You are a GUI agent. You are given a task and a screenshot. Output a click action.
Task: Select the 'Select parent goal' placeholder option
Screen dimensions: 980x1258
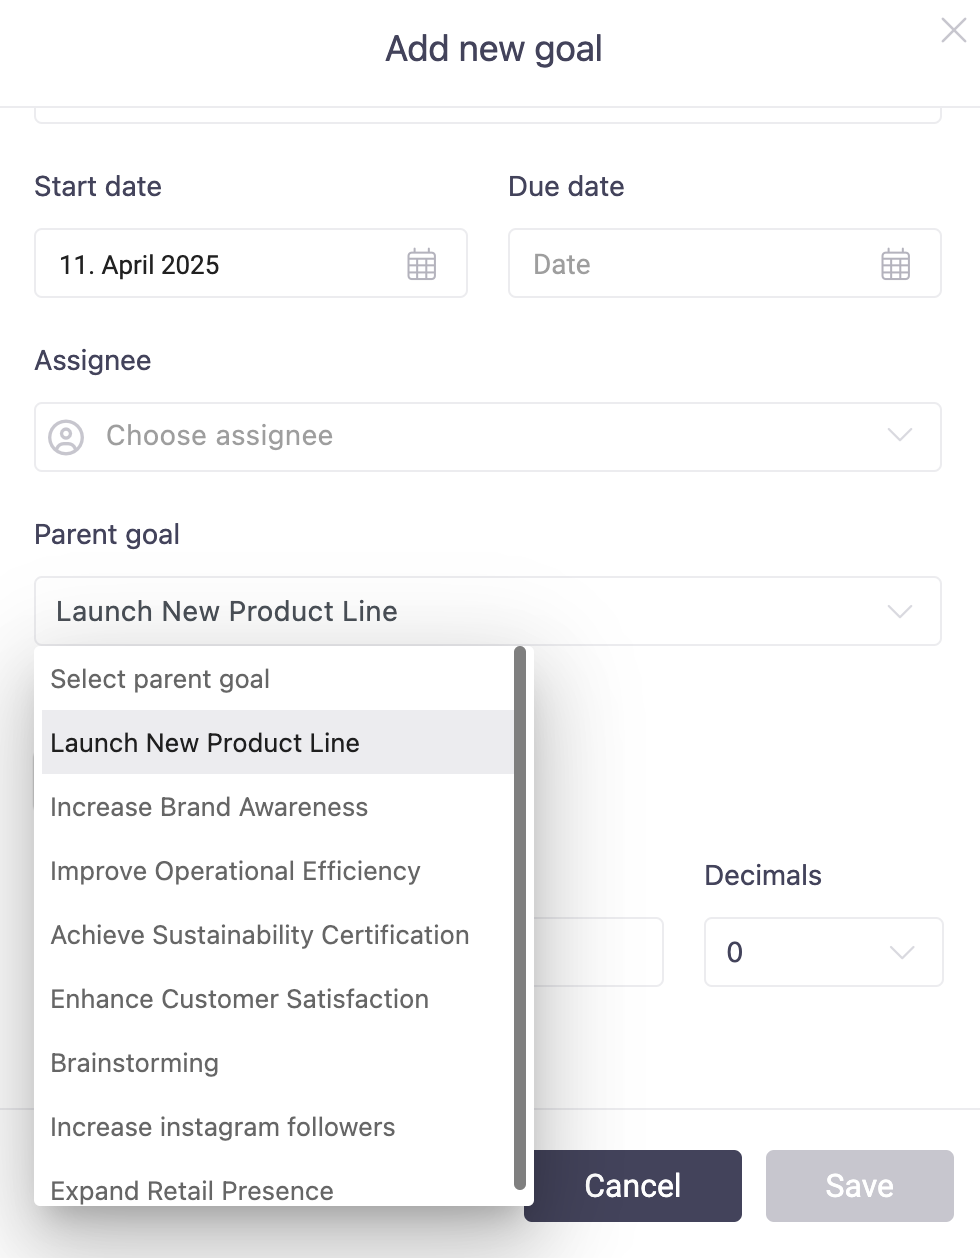coord(160,679)
